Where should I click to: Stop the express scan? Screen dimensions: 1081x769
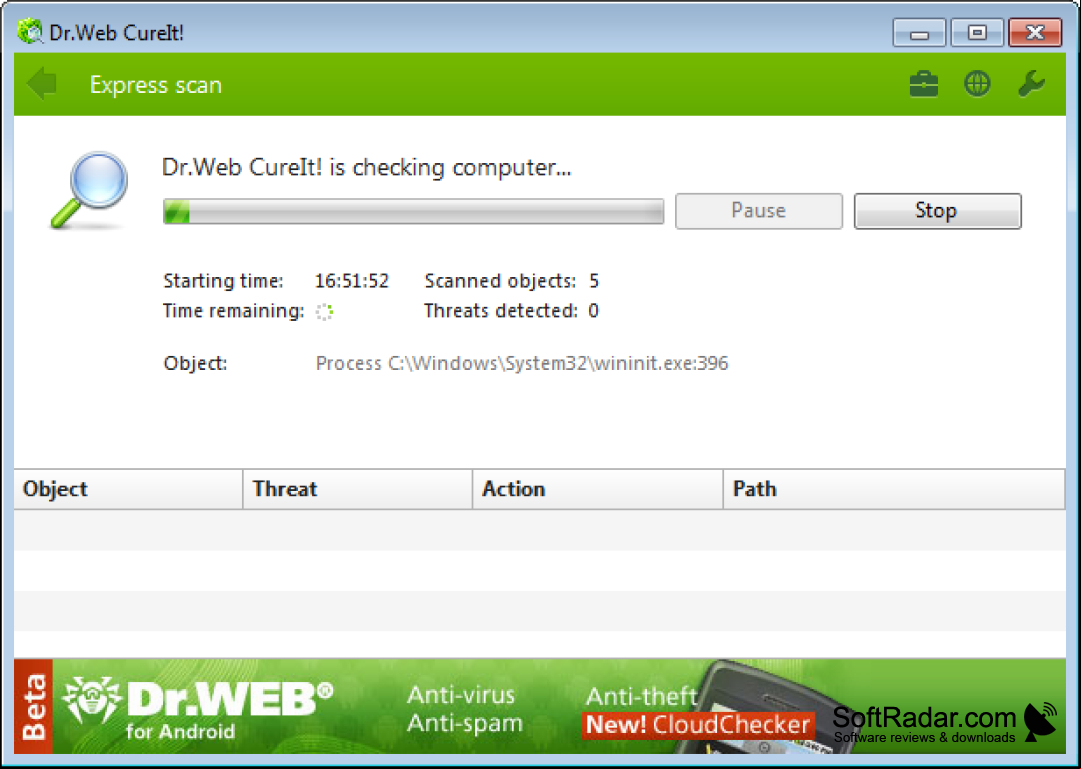tap(938, 210)
